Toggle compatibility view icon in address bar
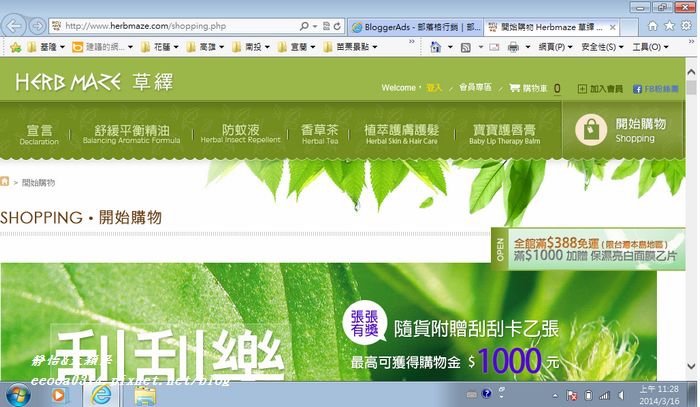This screenshot has width=700, height=407. 326,26
